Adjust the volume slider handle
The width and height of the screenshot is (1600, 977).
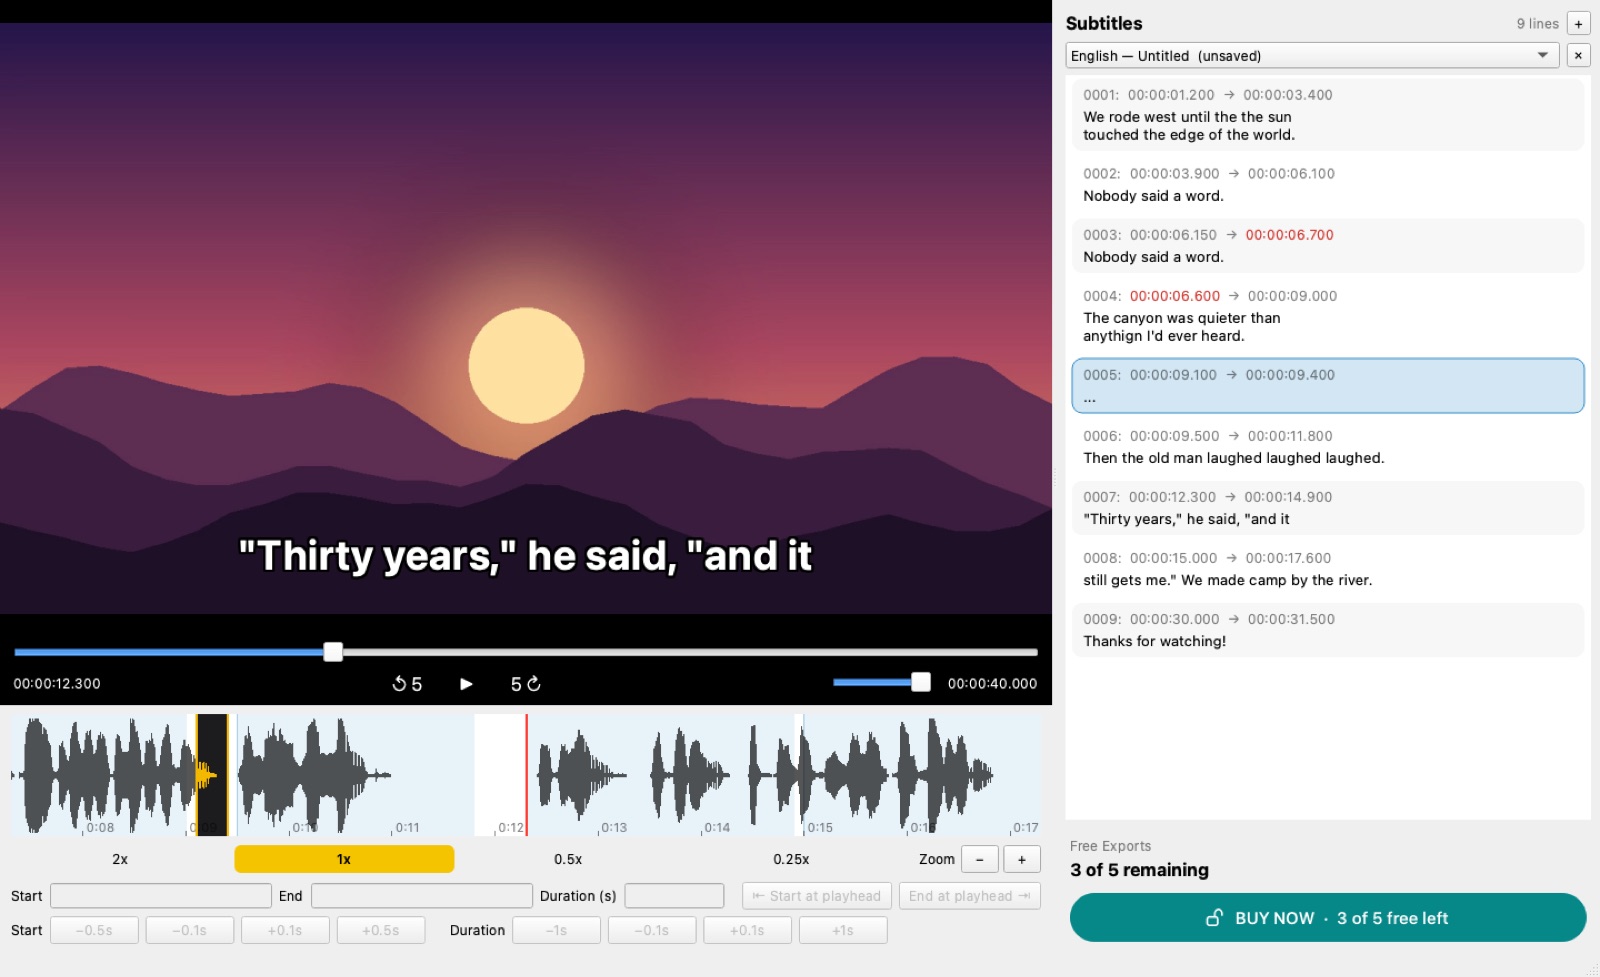tap(921, 682)
